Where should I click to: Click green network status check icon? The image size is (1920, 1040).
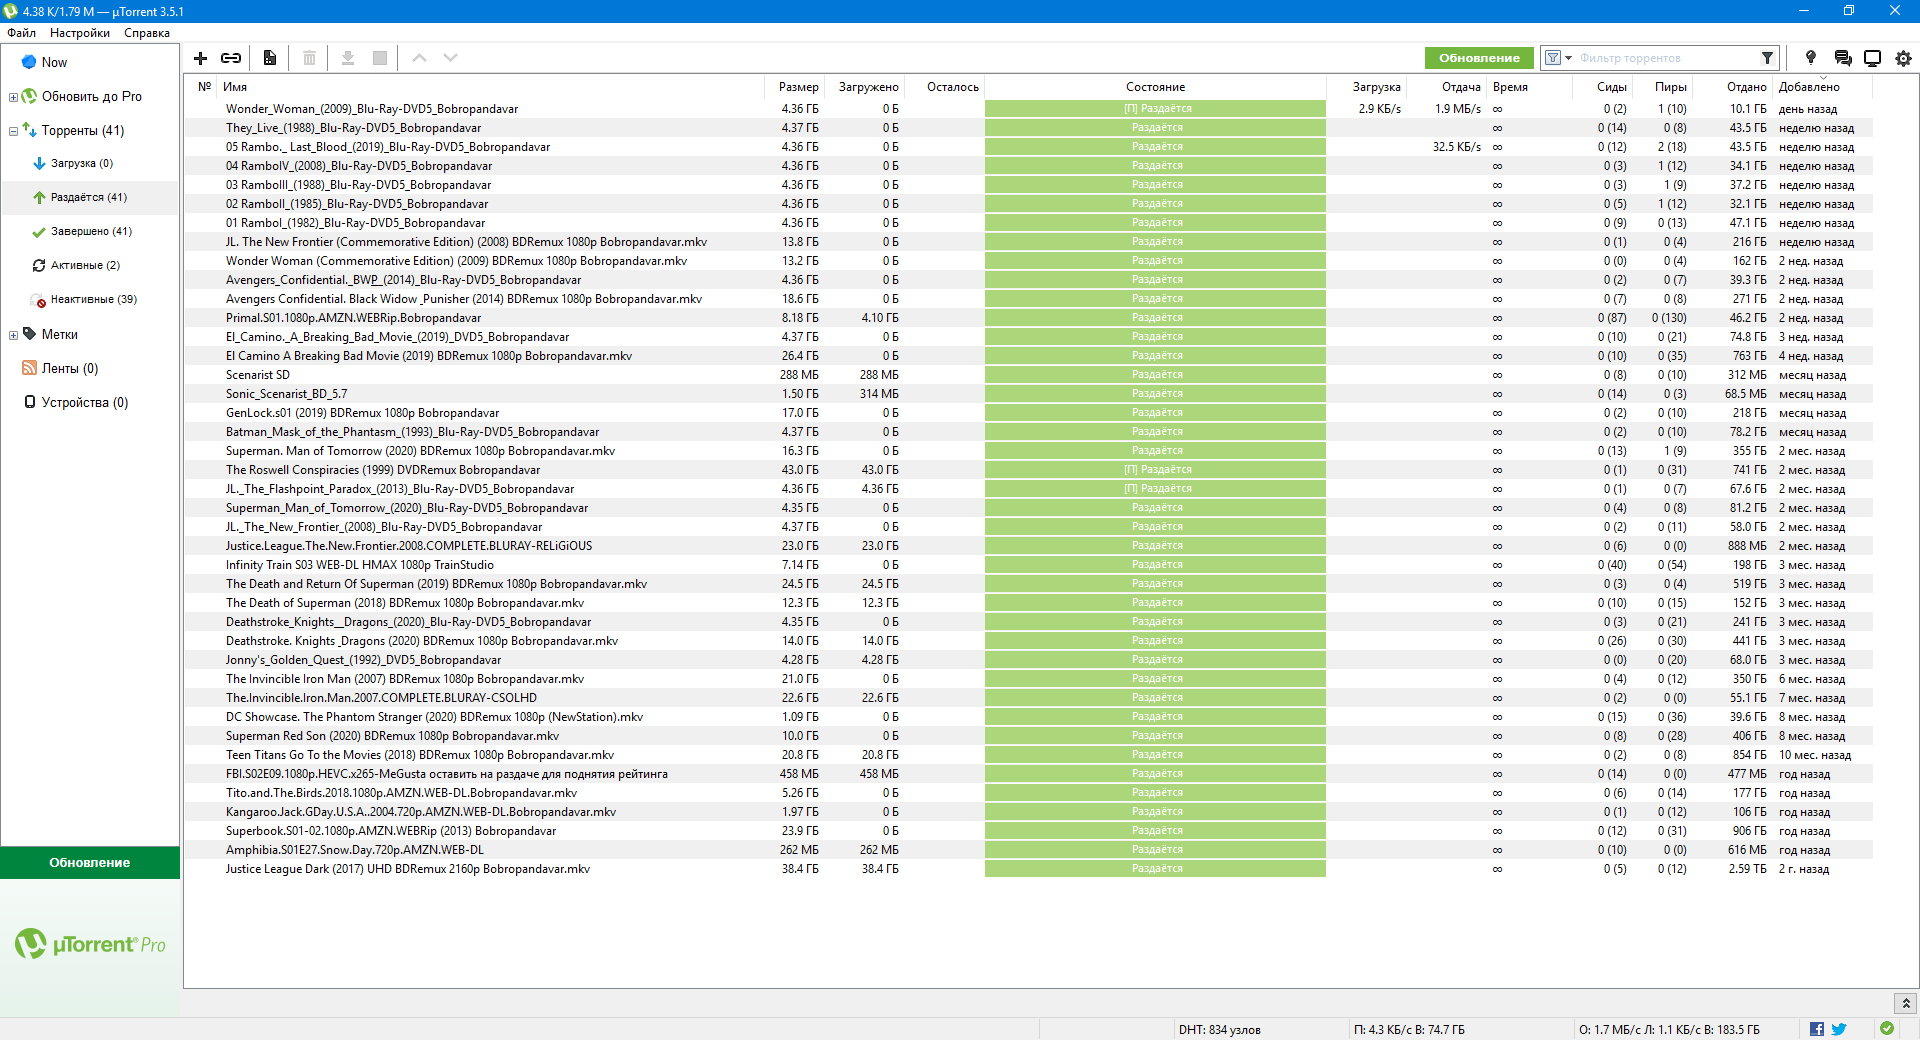pyautogui.click(x=1887, y=1028)
